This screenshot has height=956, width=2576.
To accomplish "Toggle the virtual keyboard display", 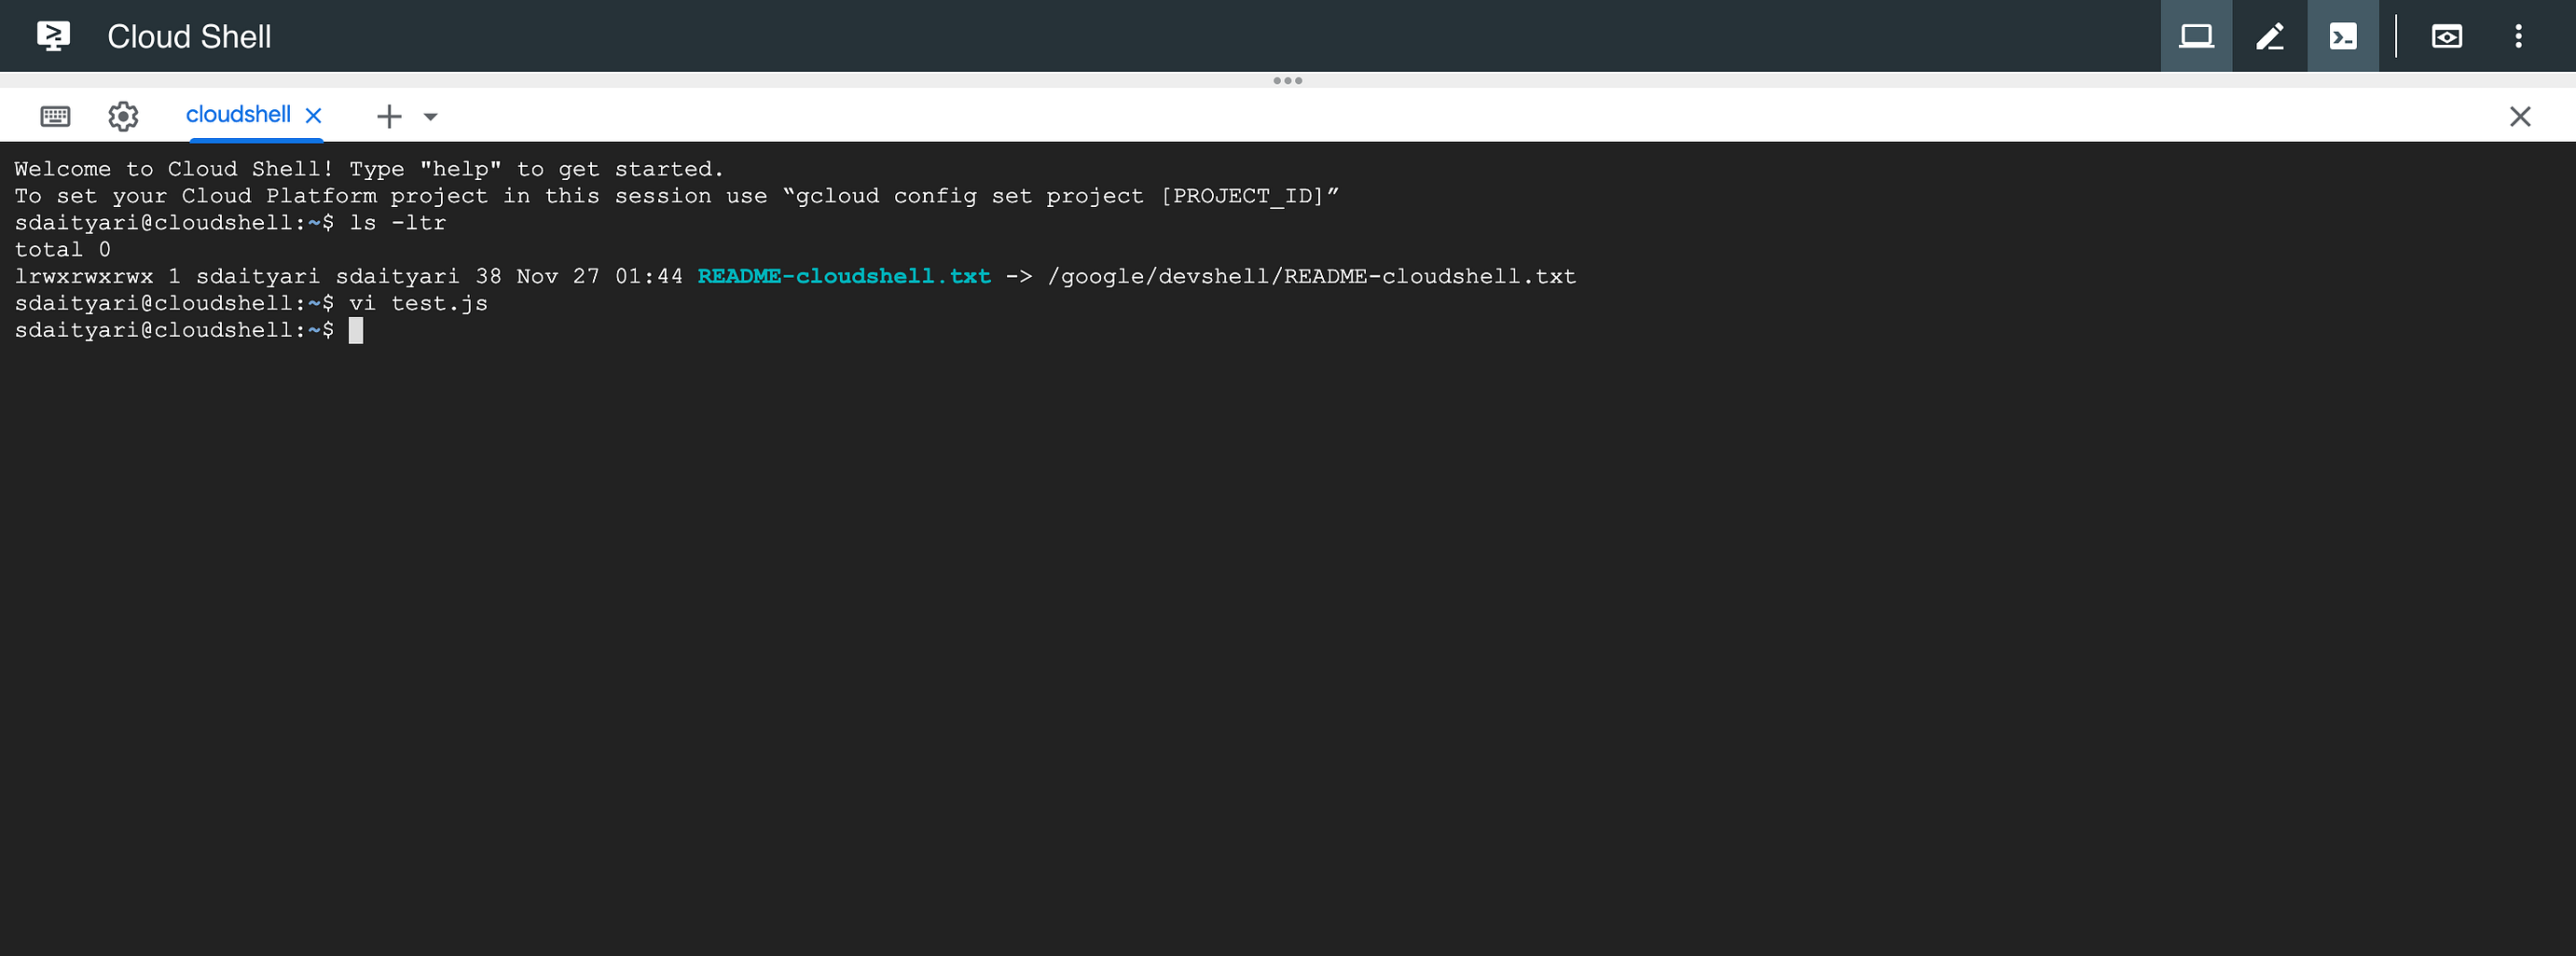I will pyautogui.click(x=54, y=116).
